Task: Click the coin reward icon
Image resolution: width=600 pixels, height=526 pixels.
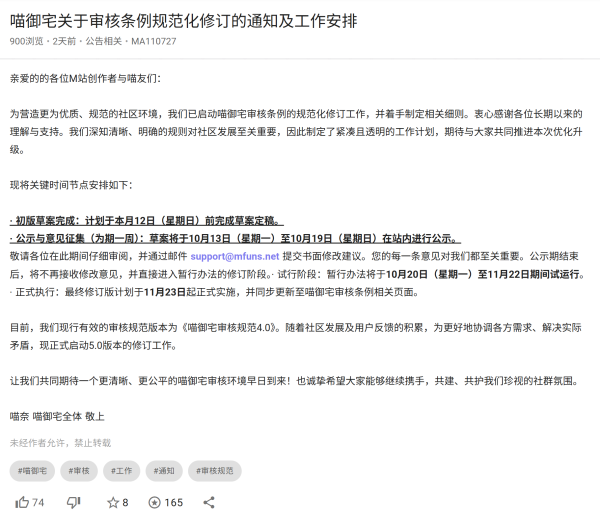Action: click(x=154, y=502)
